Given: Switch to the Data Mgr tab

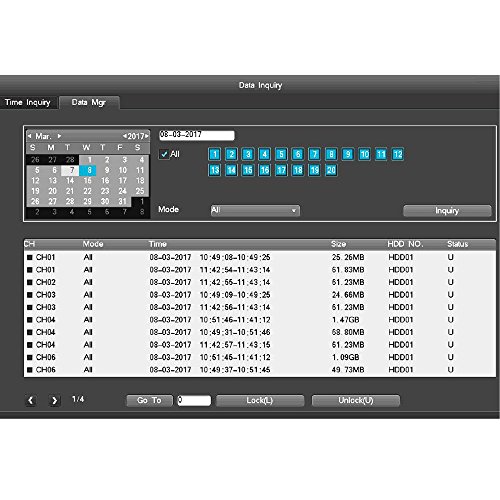Looking at the screenshot, I should pyautogui.click(x=89, y=102).
